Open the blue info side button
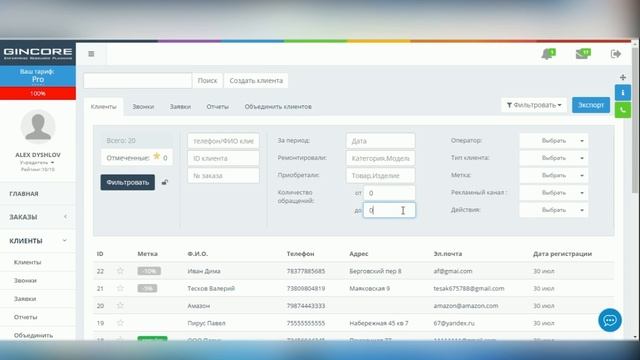This screenshot has width=640, height=360. (x=623, y=93)
